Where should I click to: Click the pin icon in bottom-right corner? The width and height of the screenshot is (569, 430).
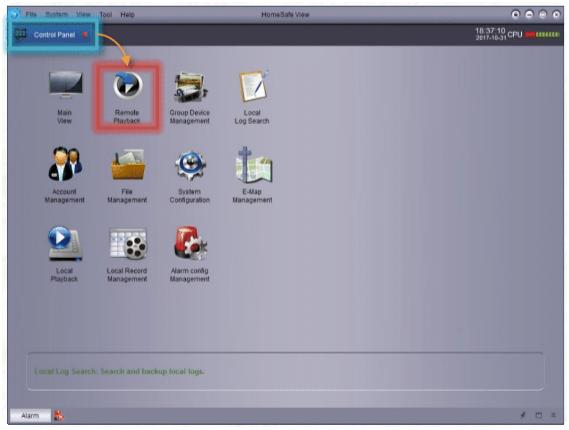point(523,415)
